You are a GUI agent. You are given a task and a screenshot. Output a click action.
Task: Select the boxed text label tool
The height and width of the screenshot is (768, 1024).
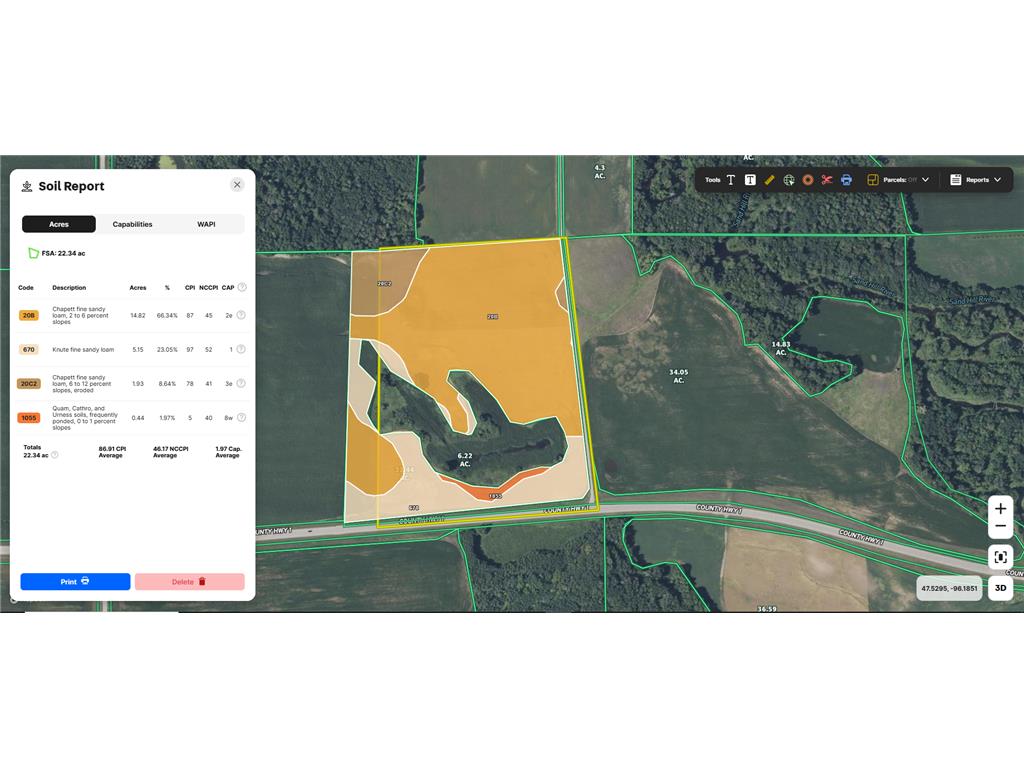750,180
